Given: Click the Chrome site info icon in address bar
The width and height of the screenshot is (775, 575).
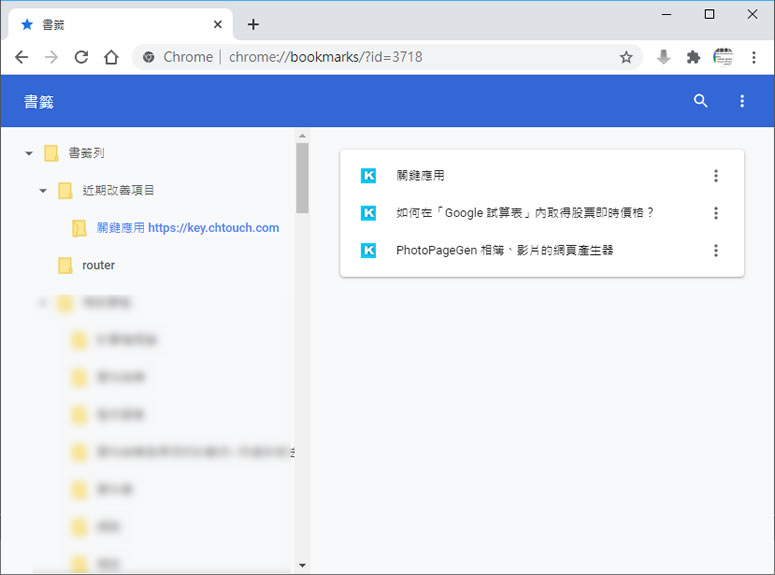Looking at the screenshot, I should click(x=148, y=57).
